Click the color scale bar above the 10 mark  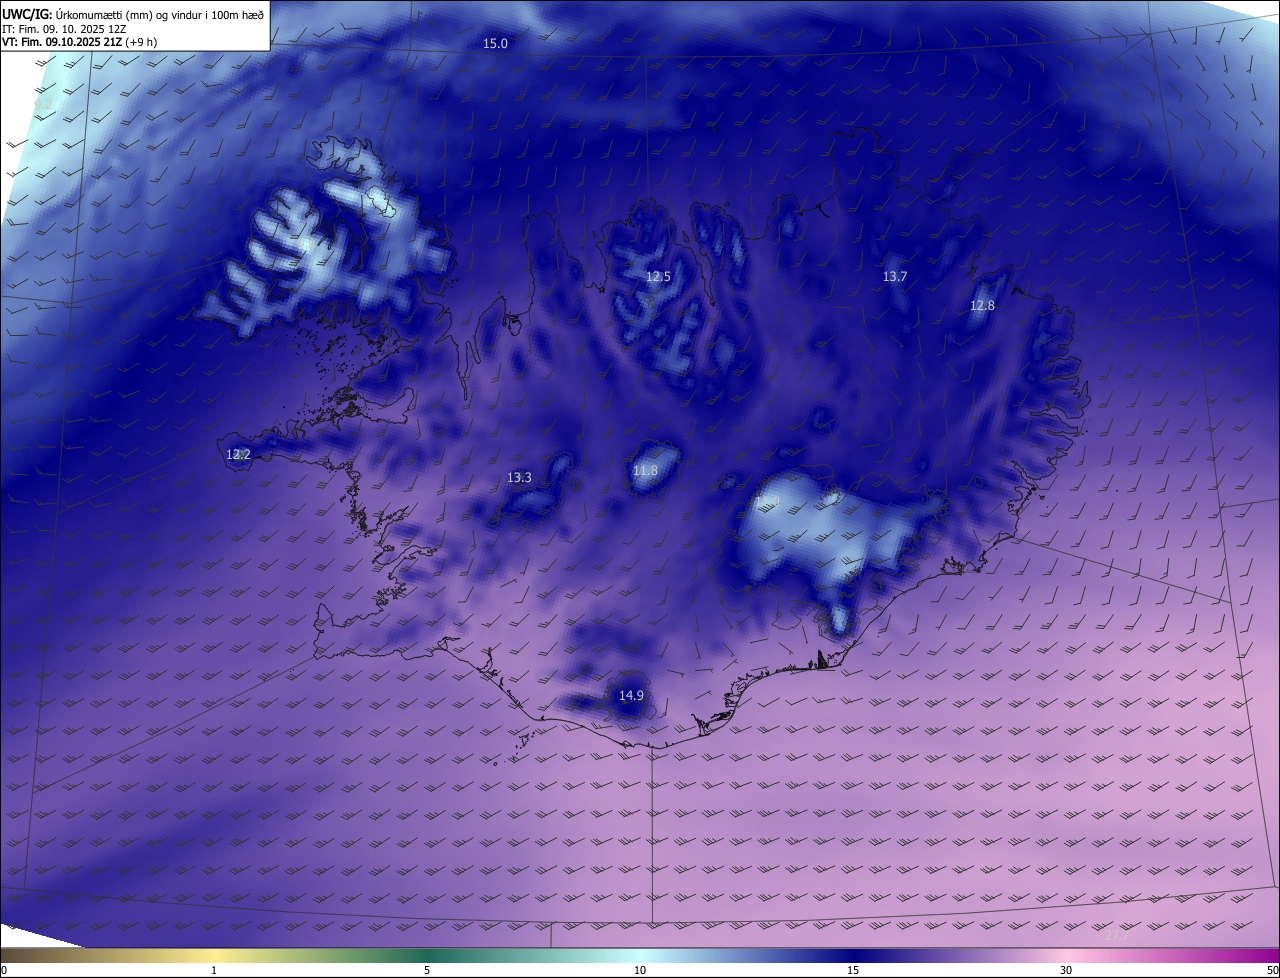640,956
